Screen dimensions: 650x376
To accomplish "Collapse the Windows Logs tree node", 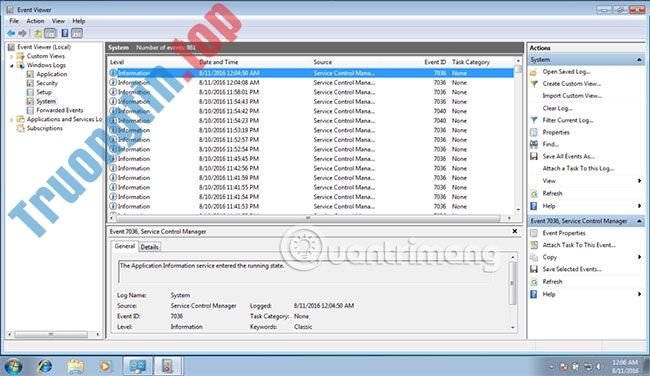I will [12, 65].
